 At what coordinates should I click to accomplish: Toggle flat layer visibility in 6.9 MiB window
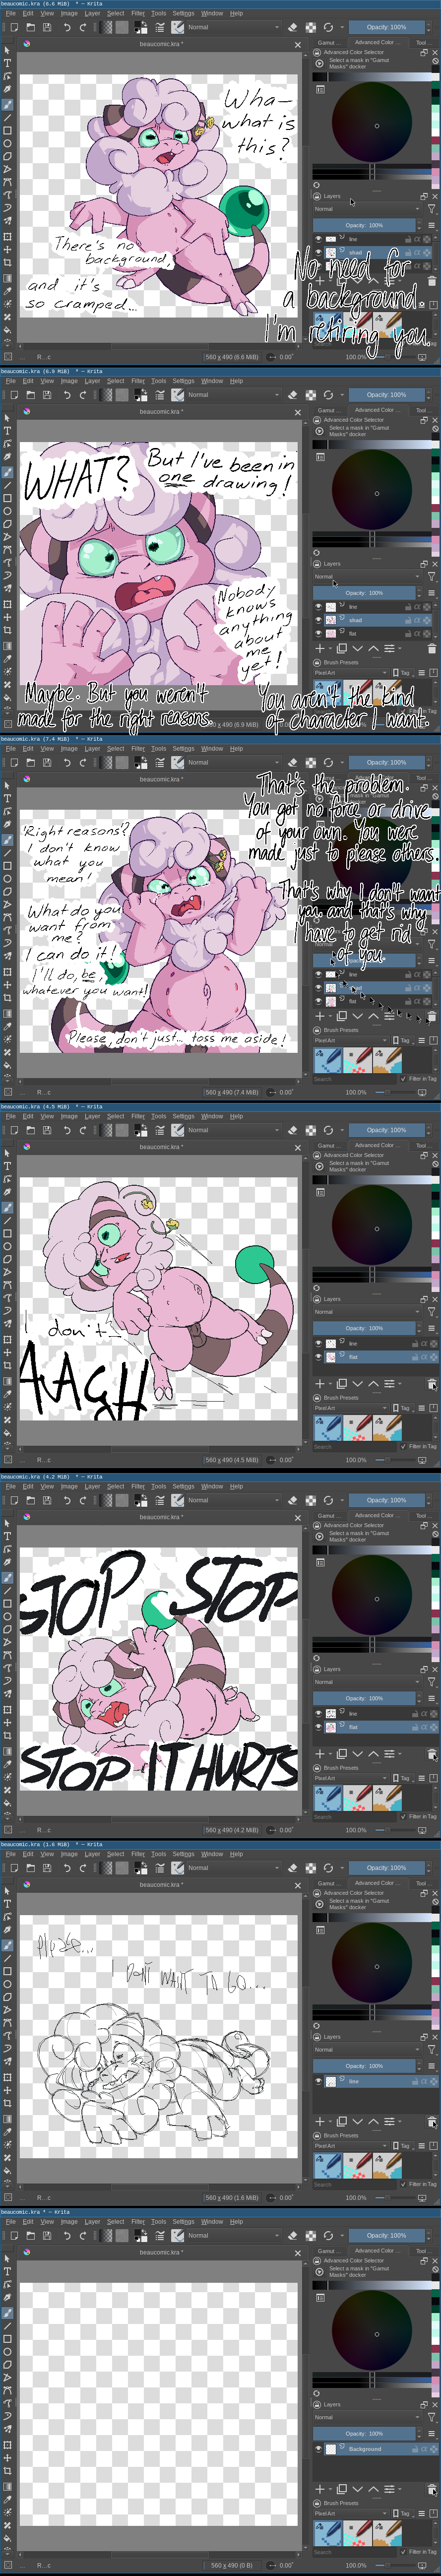tap(319, 633)
